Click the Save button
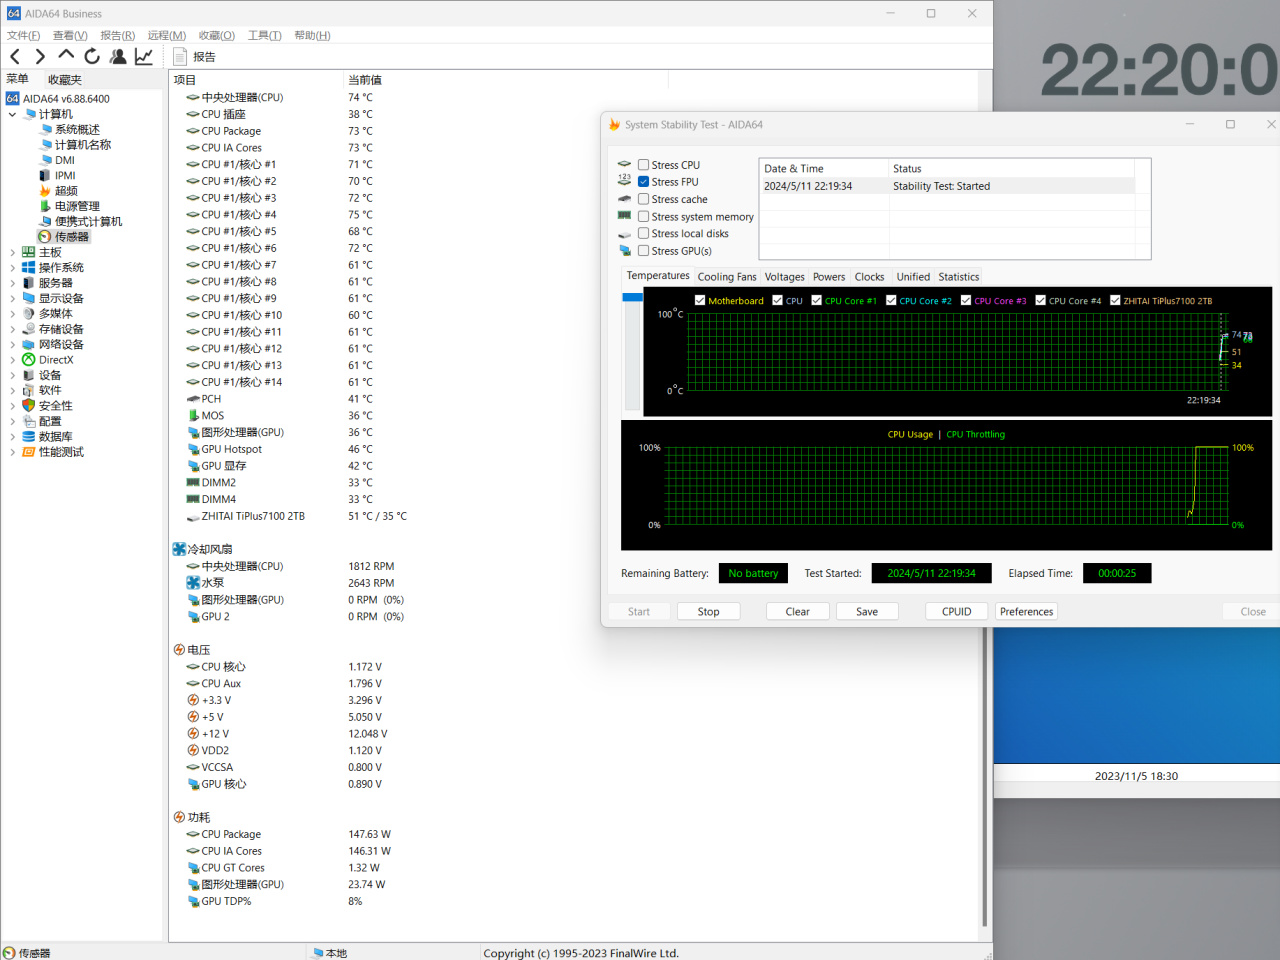Image resolution: width=1280 pixels, height=960 pixels. click(867, 612)
